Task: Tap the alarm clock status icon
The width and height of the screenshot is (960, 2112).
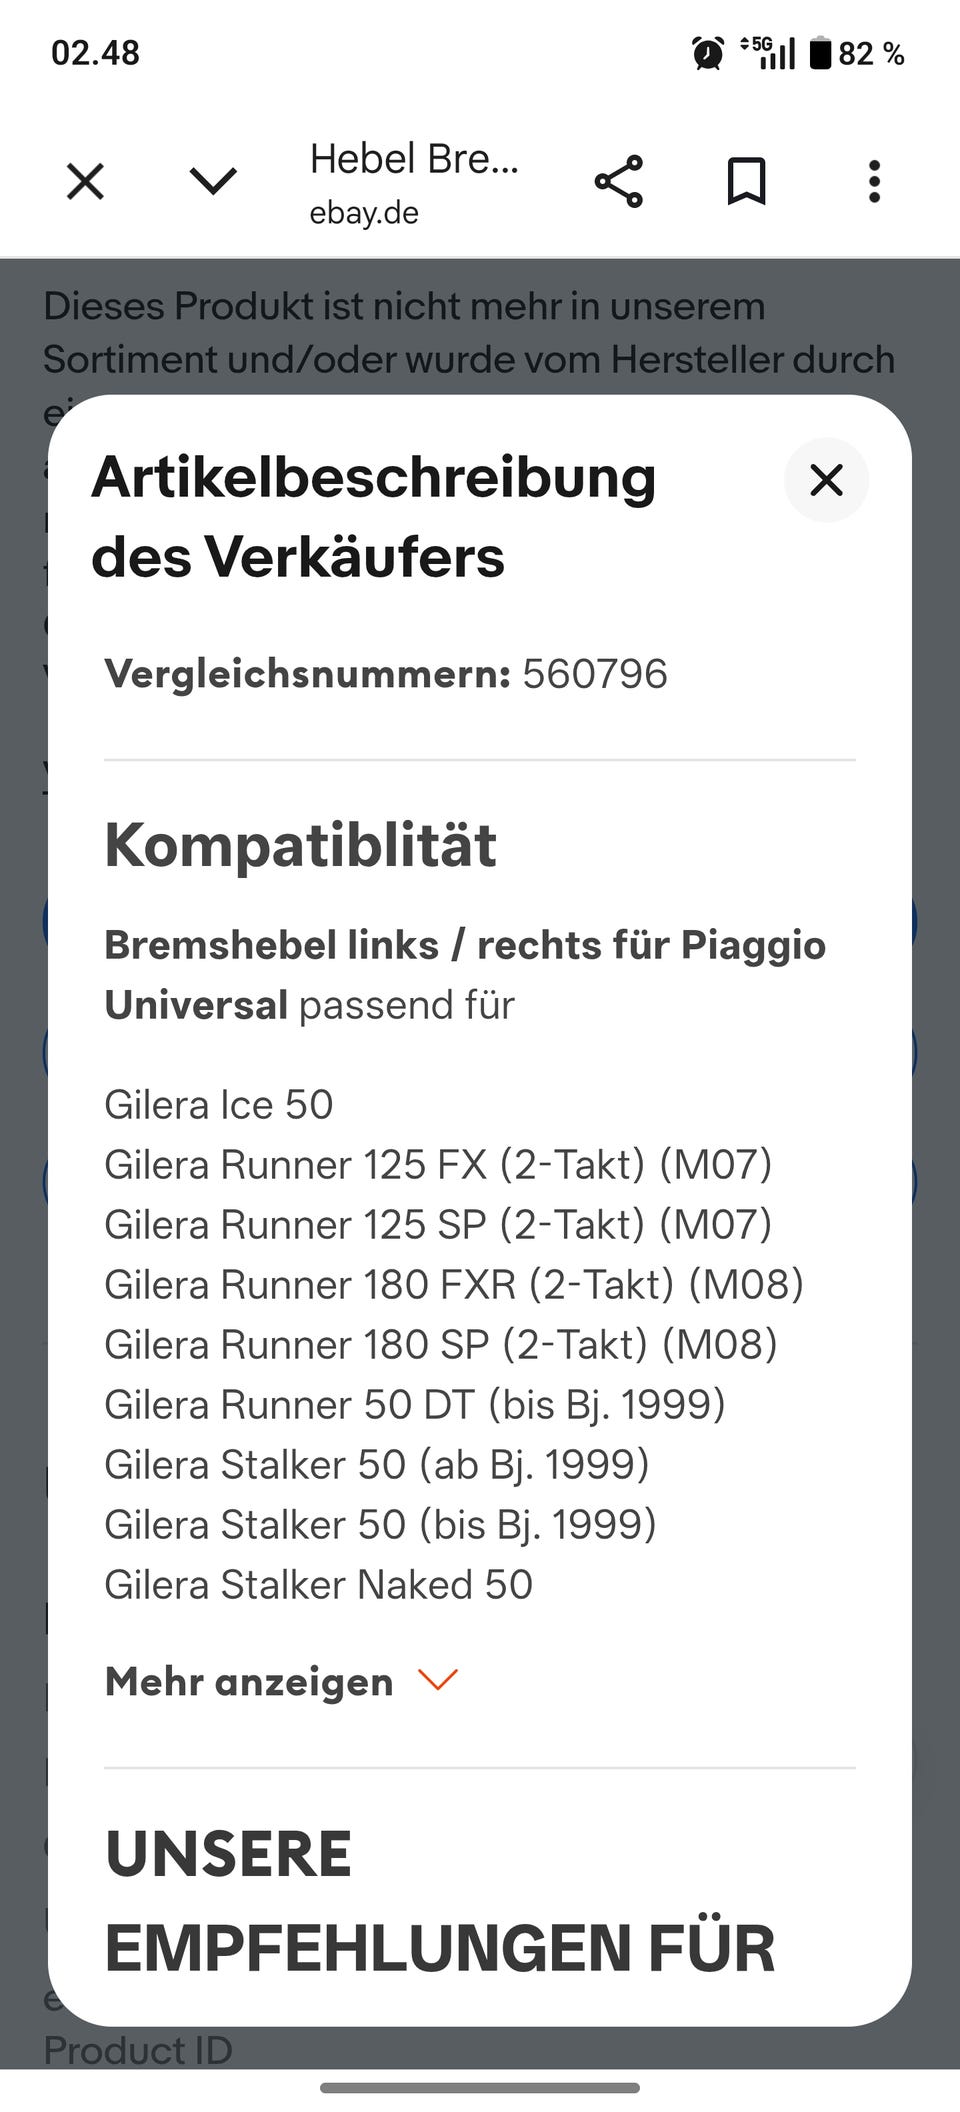Action: pos(708,53)
